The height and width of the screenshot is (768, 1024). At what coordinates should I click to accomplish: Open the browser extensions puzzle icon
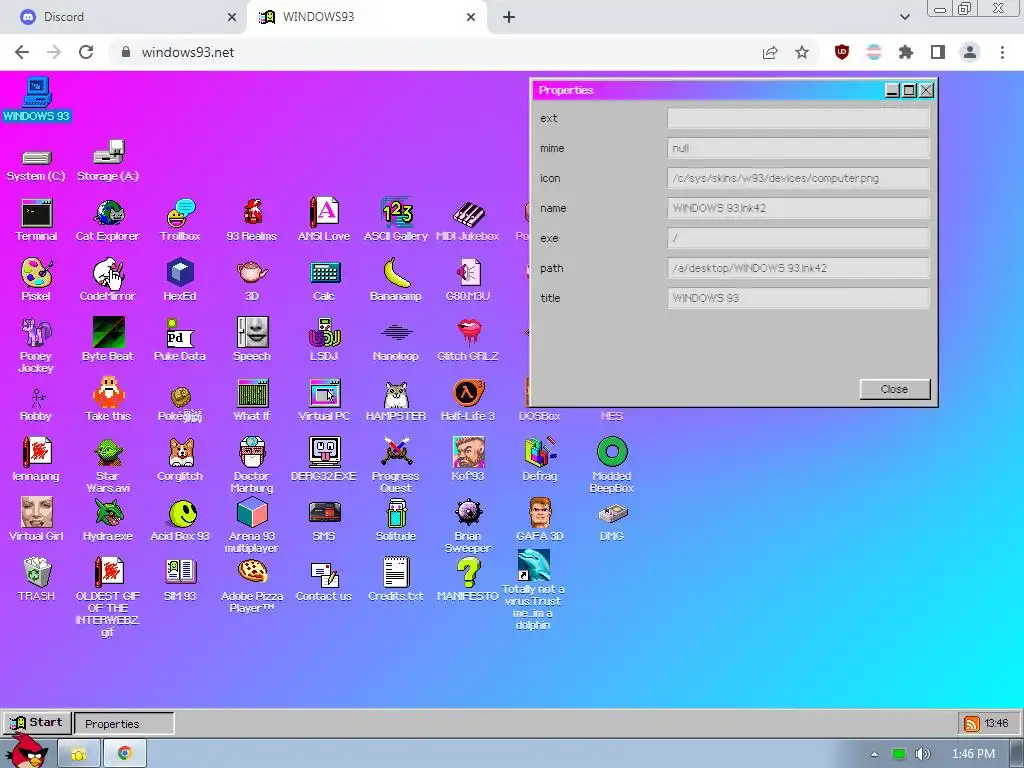tap(906, 52)
